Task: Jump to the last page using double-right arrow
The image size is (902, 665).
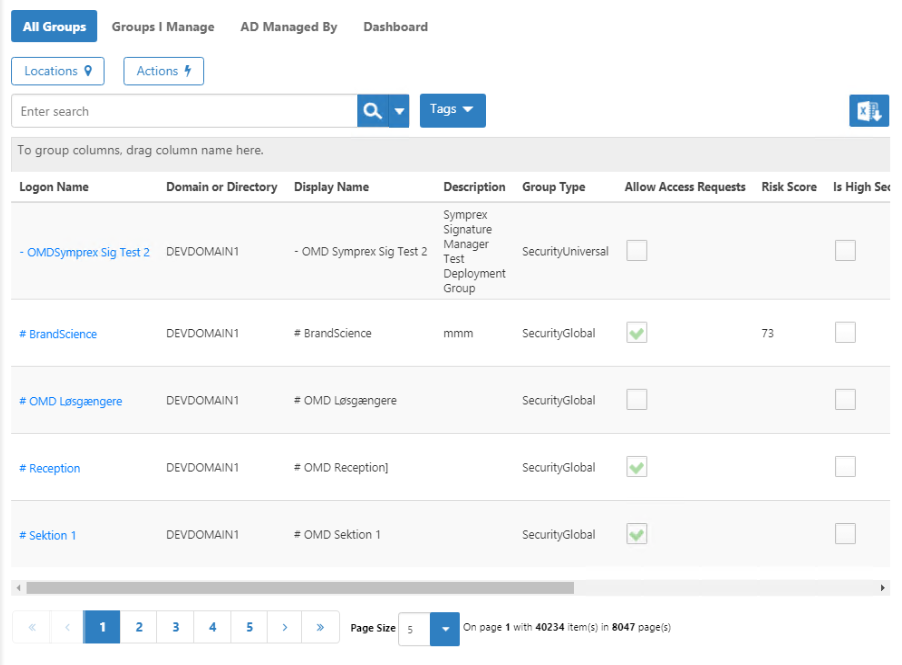Action: pos(320,627)
